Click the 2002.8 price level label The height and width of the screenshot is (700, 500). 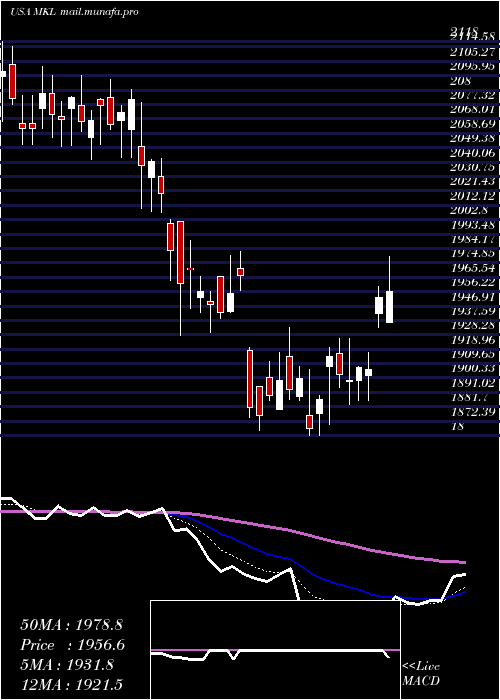click(469, 210)
